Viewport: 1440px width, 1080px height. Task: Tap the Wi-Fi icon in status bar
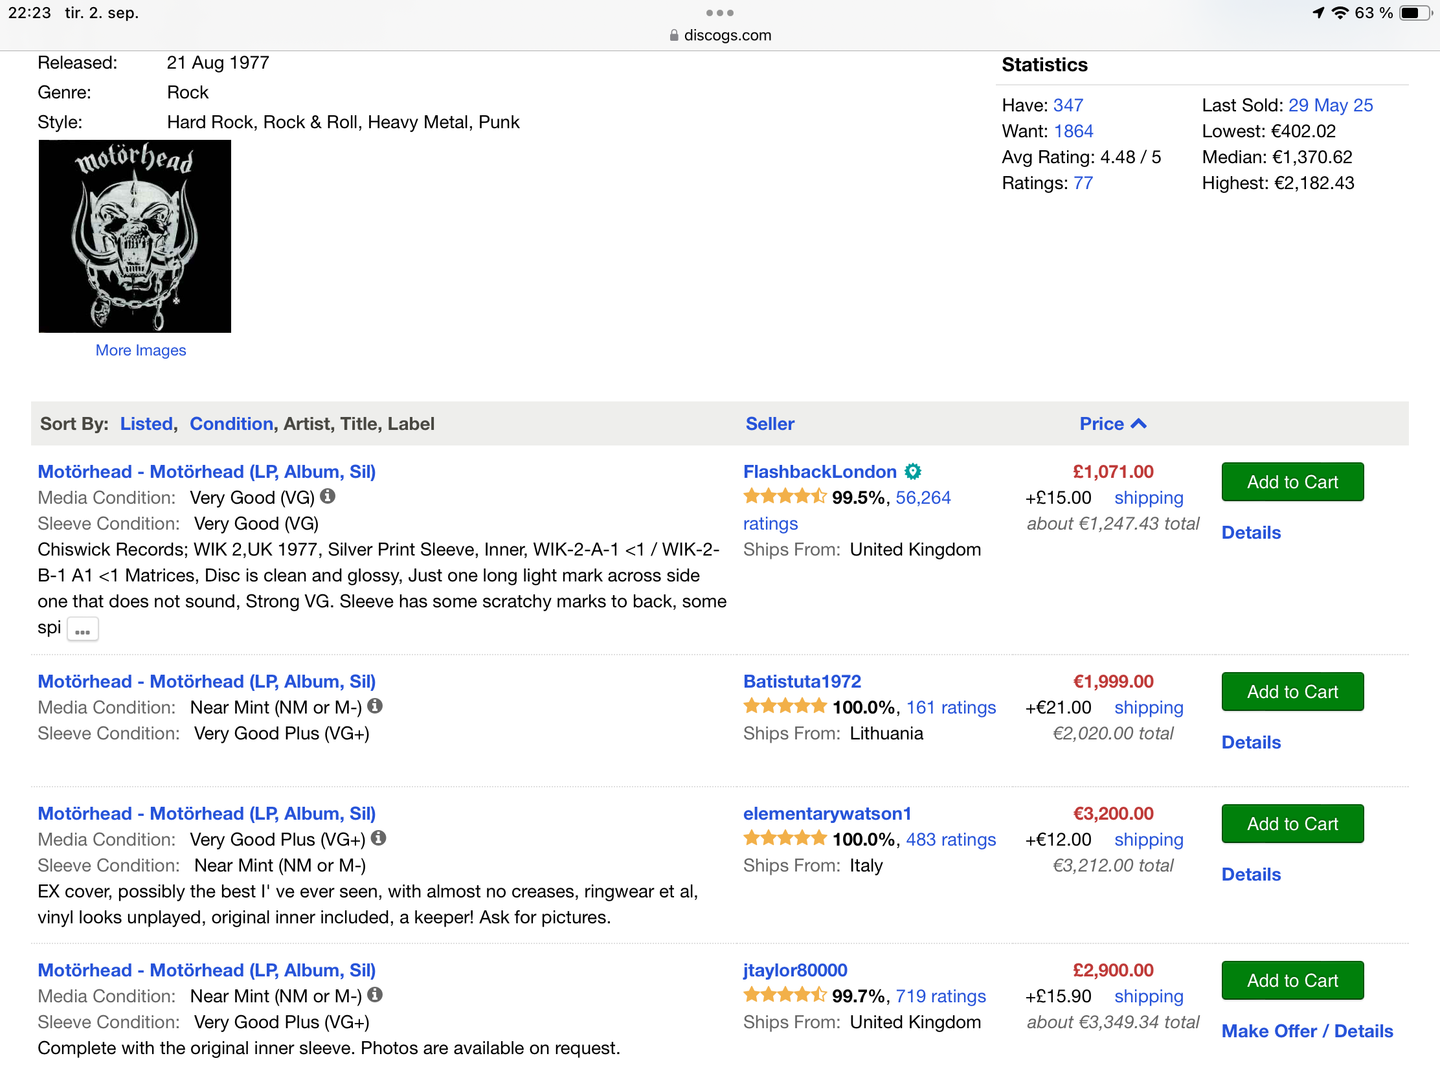[1340, 13]
